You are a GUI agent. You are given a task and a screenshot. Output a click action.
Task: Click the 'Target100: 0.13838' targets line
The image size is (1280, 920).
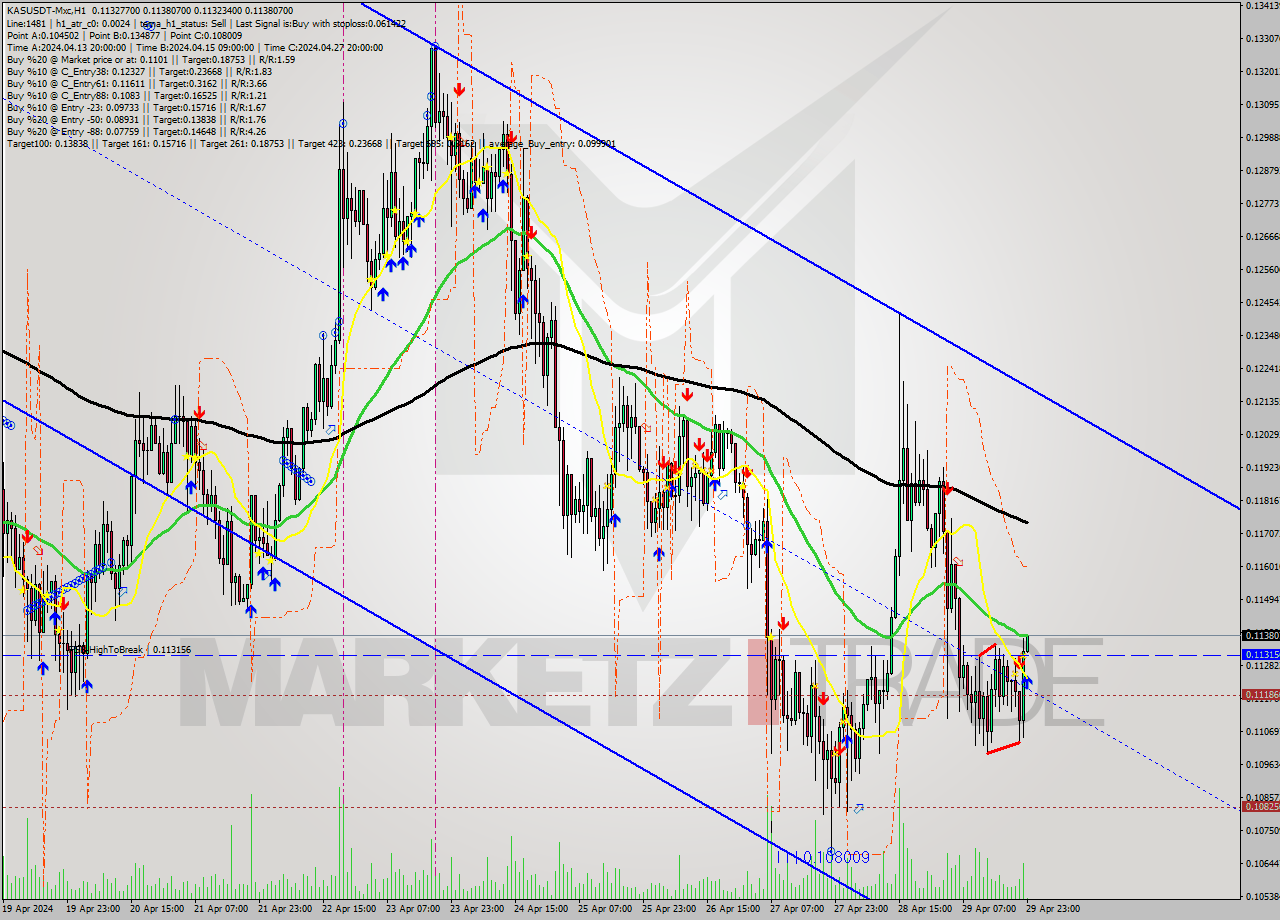tap(310, 144)
